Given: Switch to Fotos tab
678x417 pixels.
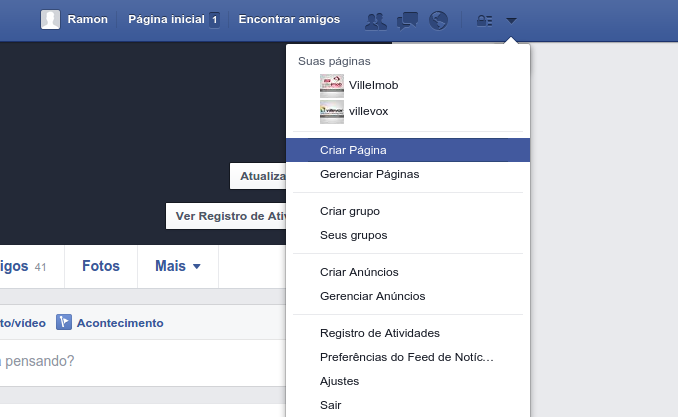Looking at the screenshot, I should point(101,266).
